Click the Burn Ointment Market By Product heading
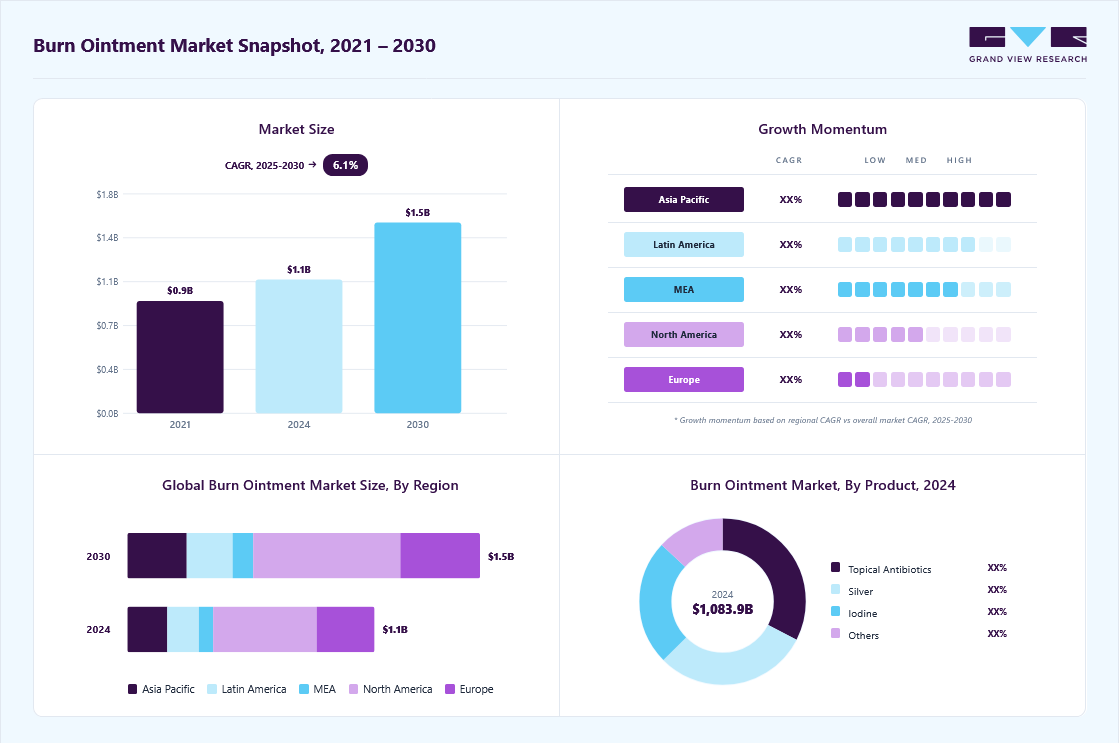1120x743 pixels. (822, 485)
